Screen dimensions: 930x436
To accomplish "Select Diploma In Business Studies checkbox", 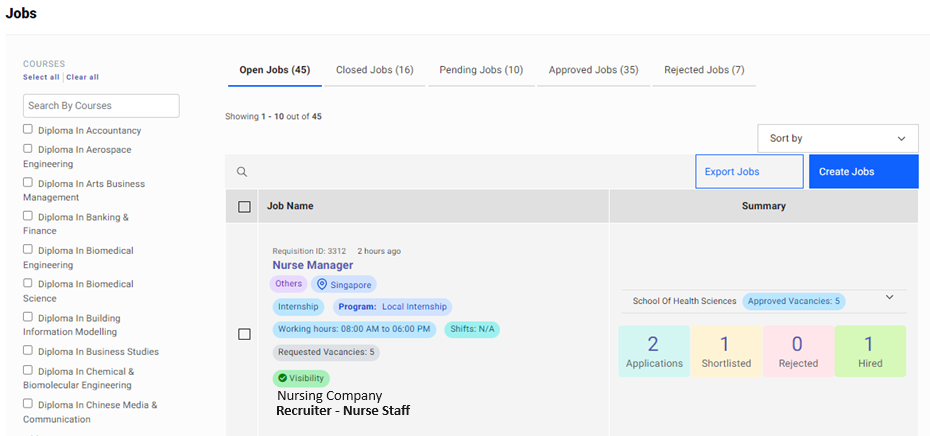I will 28,351.
